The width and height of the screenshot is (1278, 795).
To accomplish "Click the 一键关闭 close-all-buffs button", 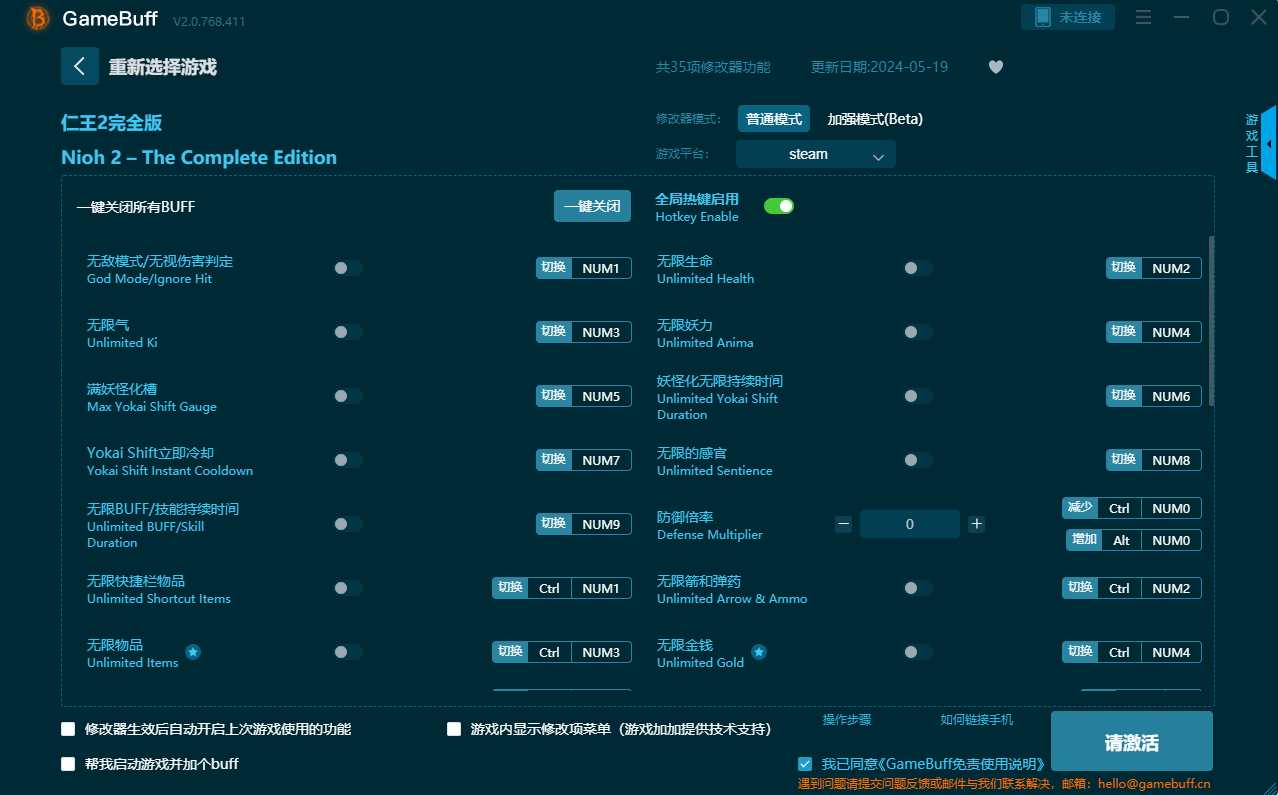I will coord(593,206).
